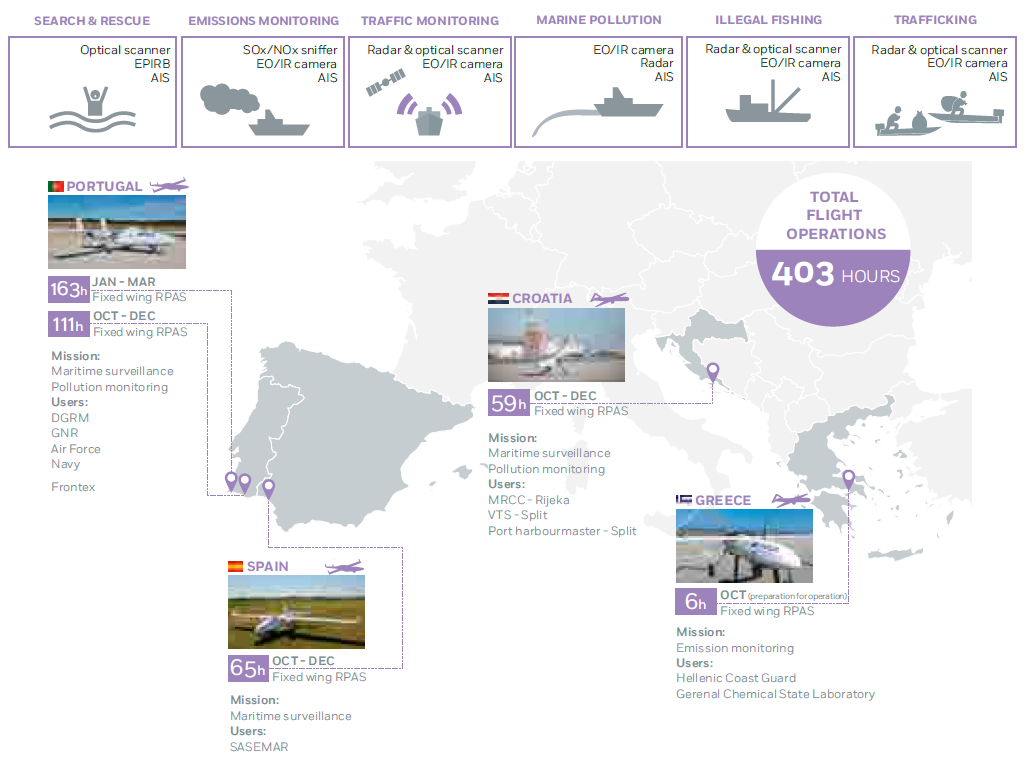Click the map pin on Croatia's coast
Screen dimensions: 1027x781
(x=713, y=372)
